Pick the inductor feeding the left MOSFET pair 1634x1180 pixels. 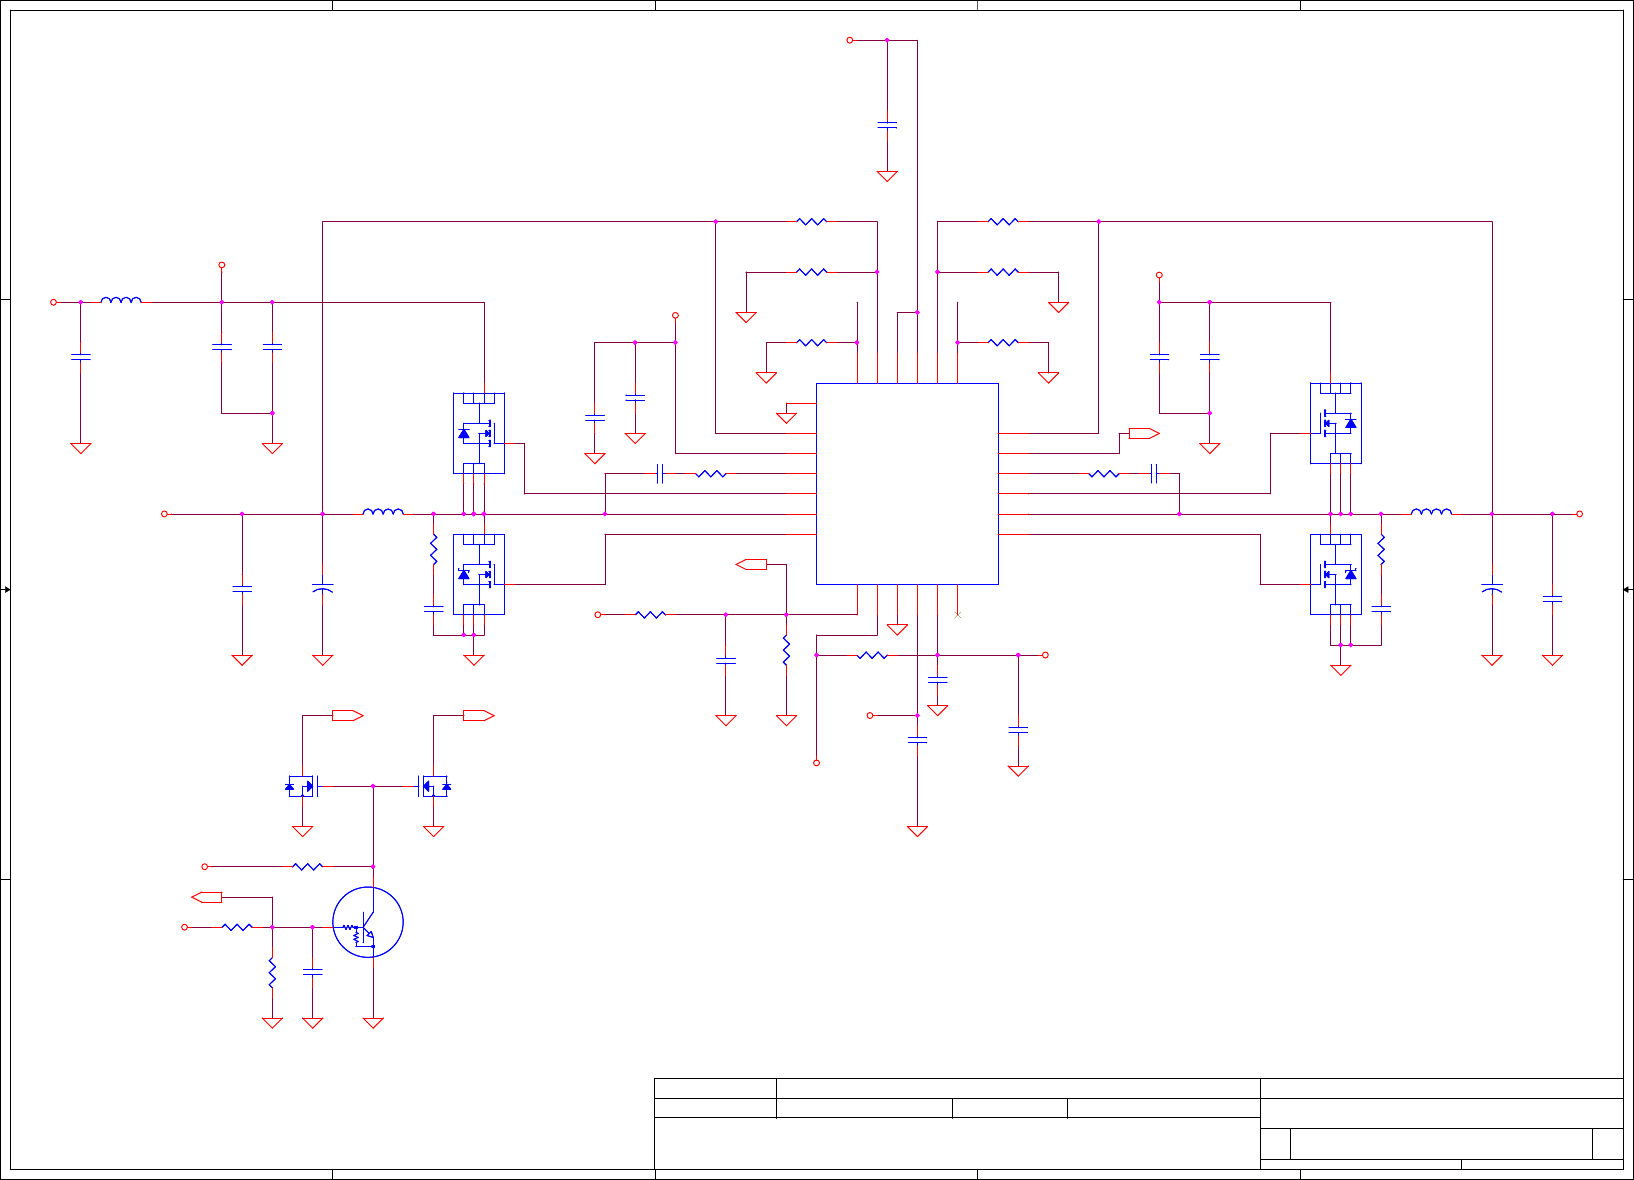tap(383, 511)
